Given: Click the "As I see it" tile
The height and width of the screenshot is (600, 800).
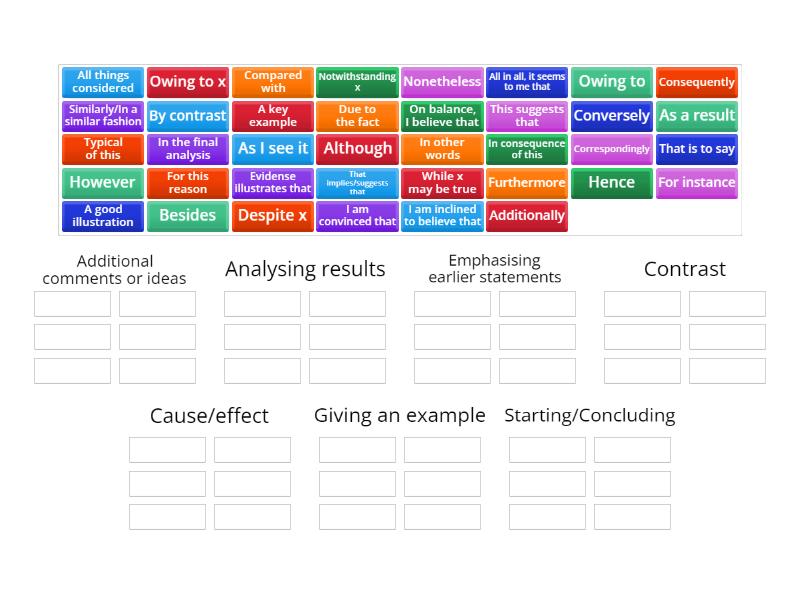Looking at the screenshot, I should [272, 149].
